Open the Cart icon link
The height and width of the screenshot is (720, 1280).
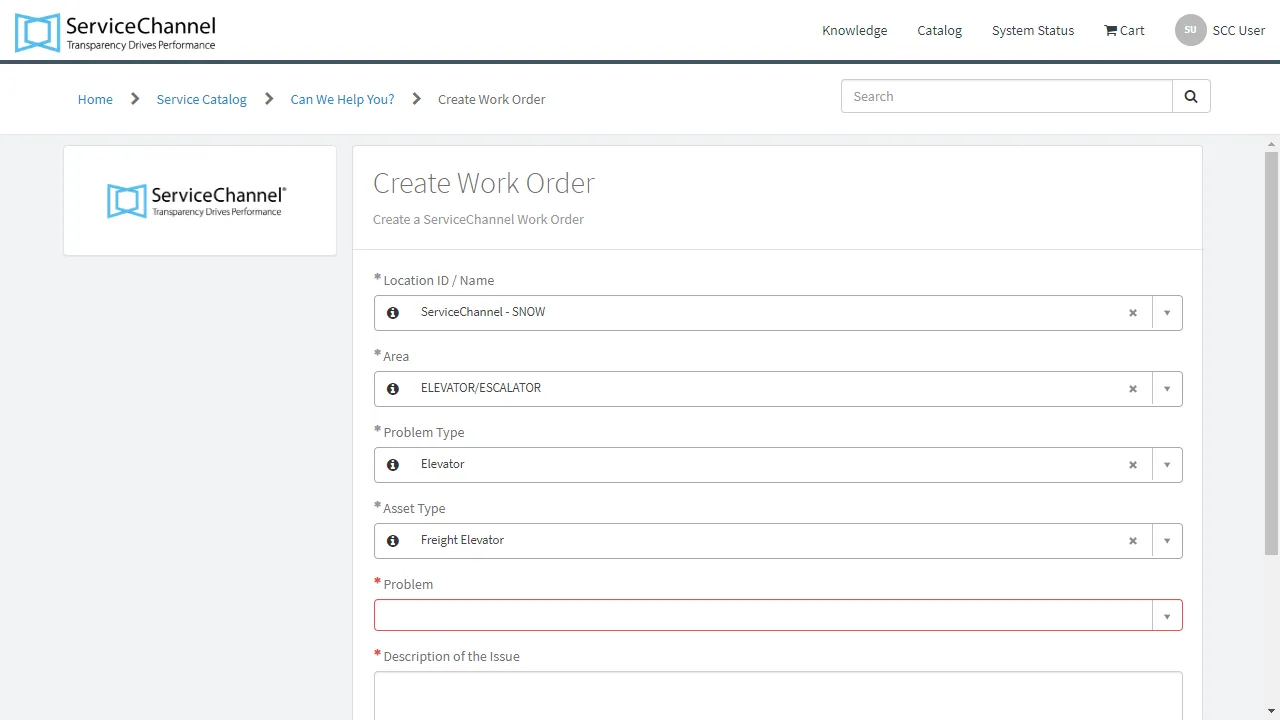tap(1124, 30)
